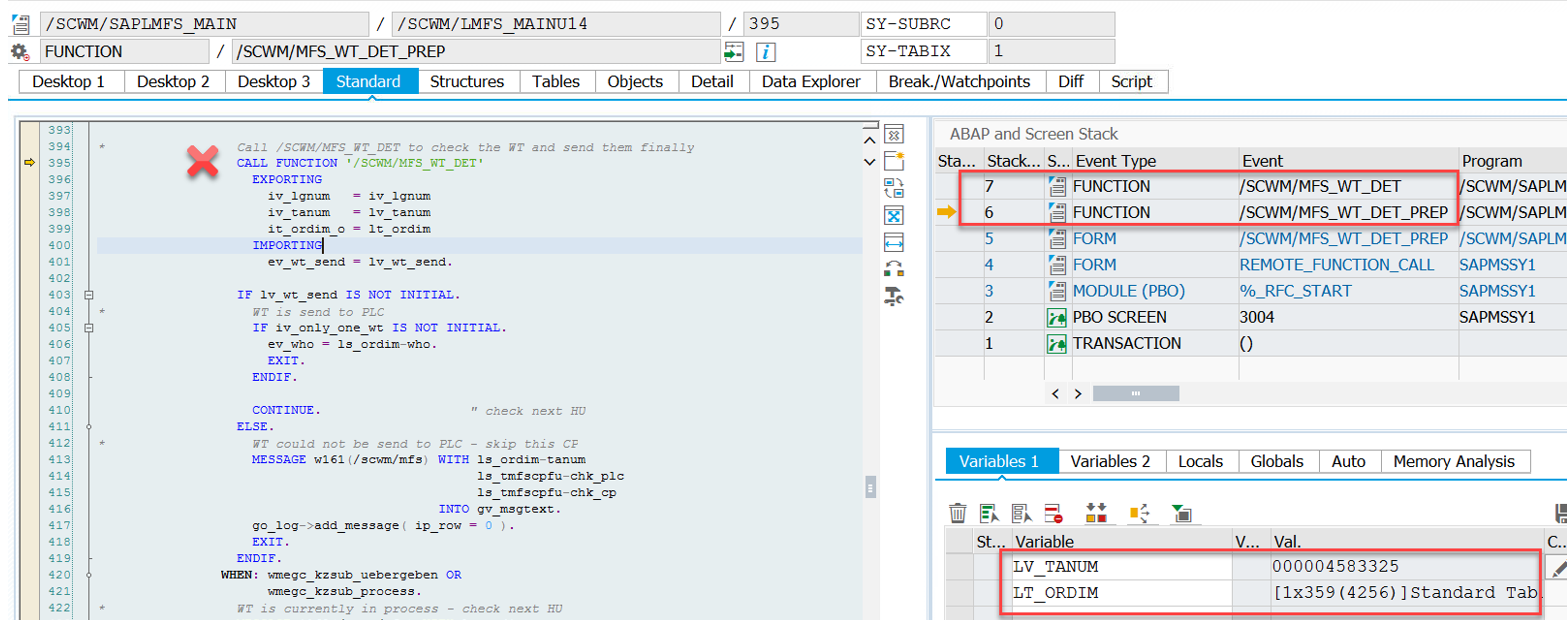Viewport: 1567px width, 620px height.
Task: Select the Standard tab
Action: pos(368,82)
